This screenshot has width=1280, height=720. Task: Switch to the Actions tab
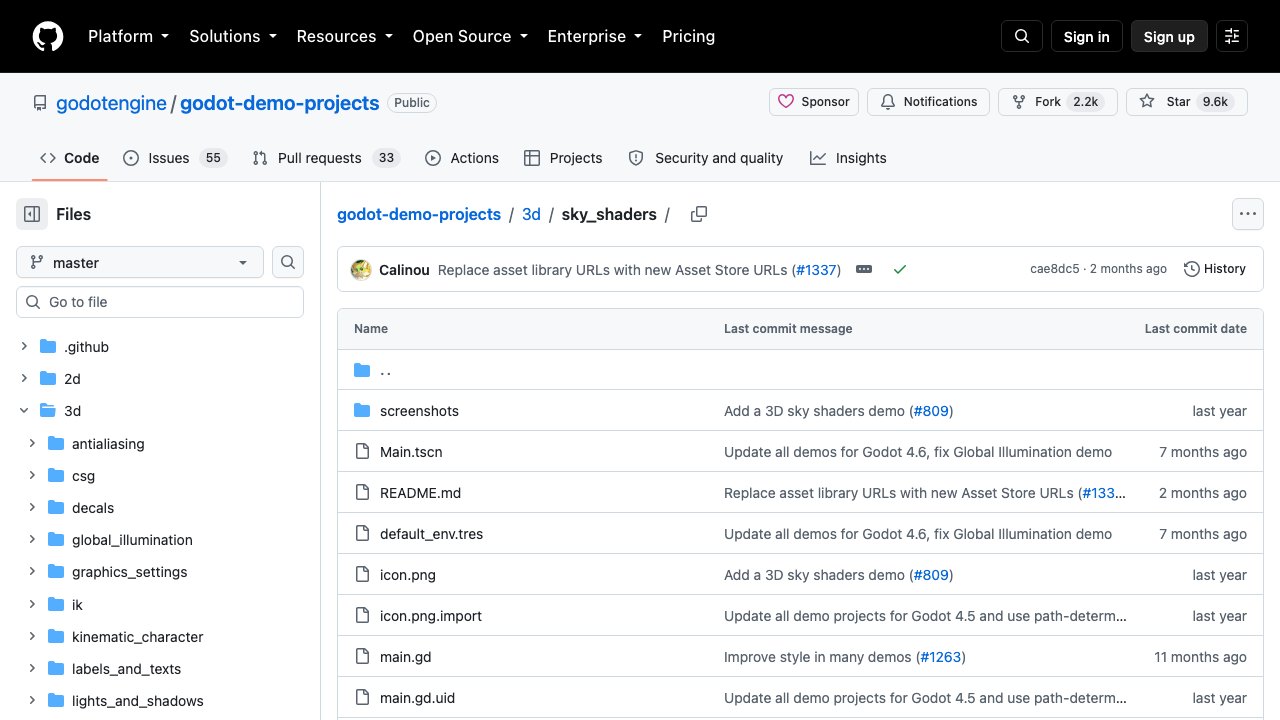click(462, 158)
